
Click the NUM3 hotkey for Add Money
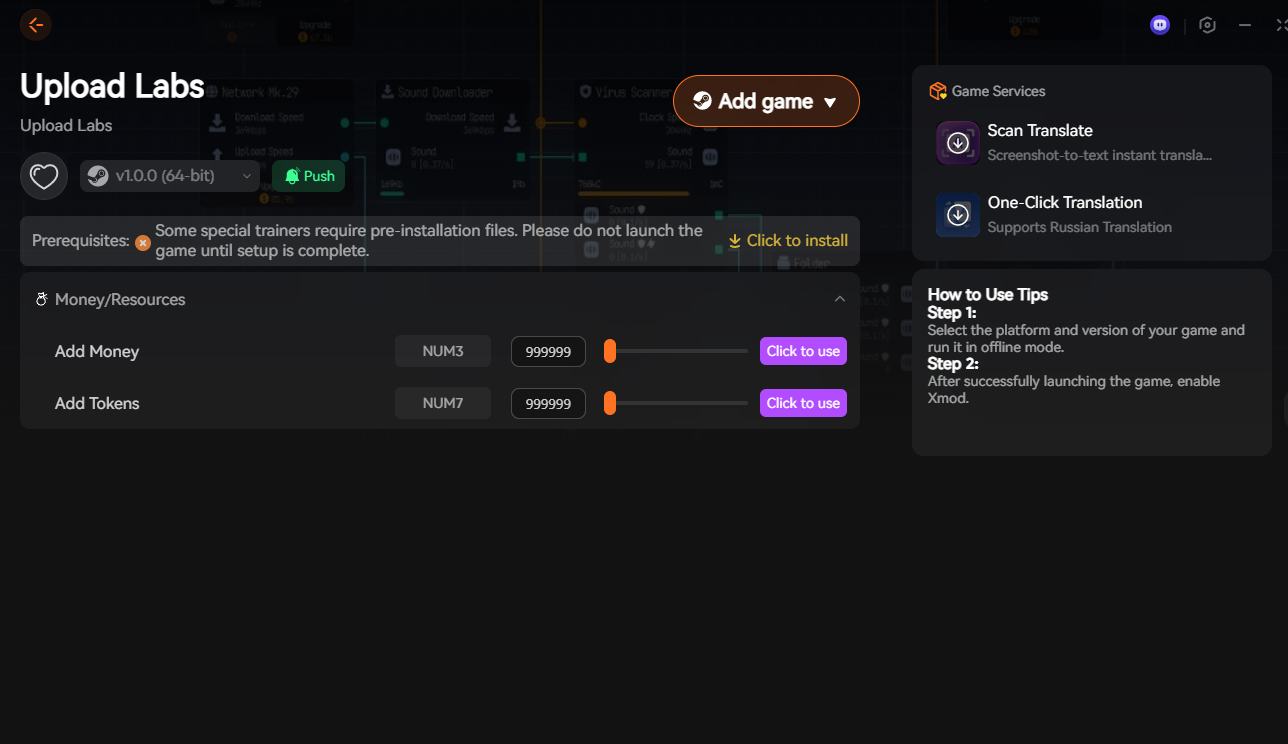pyautogui.click(x=443, y=351)
